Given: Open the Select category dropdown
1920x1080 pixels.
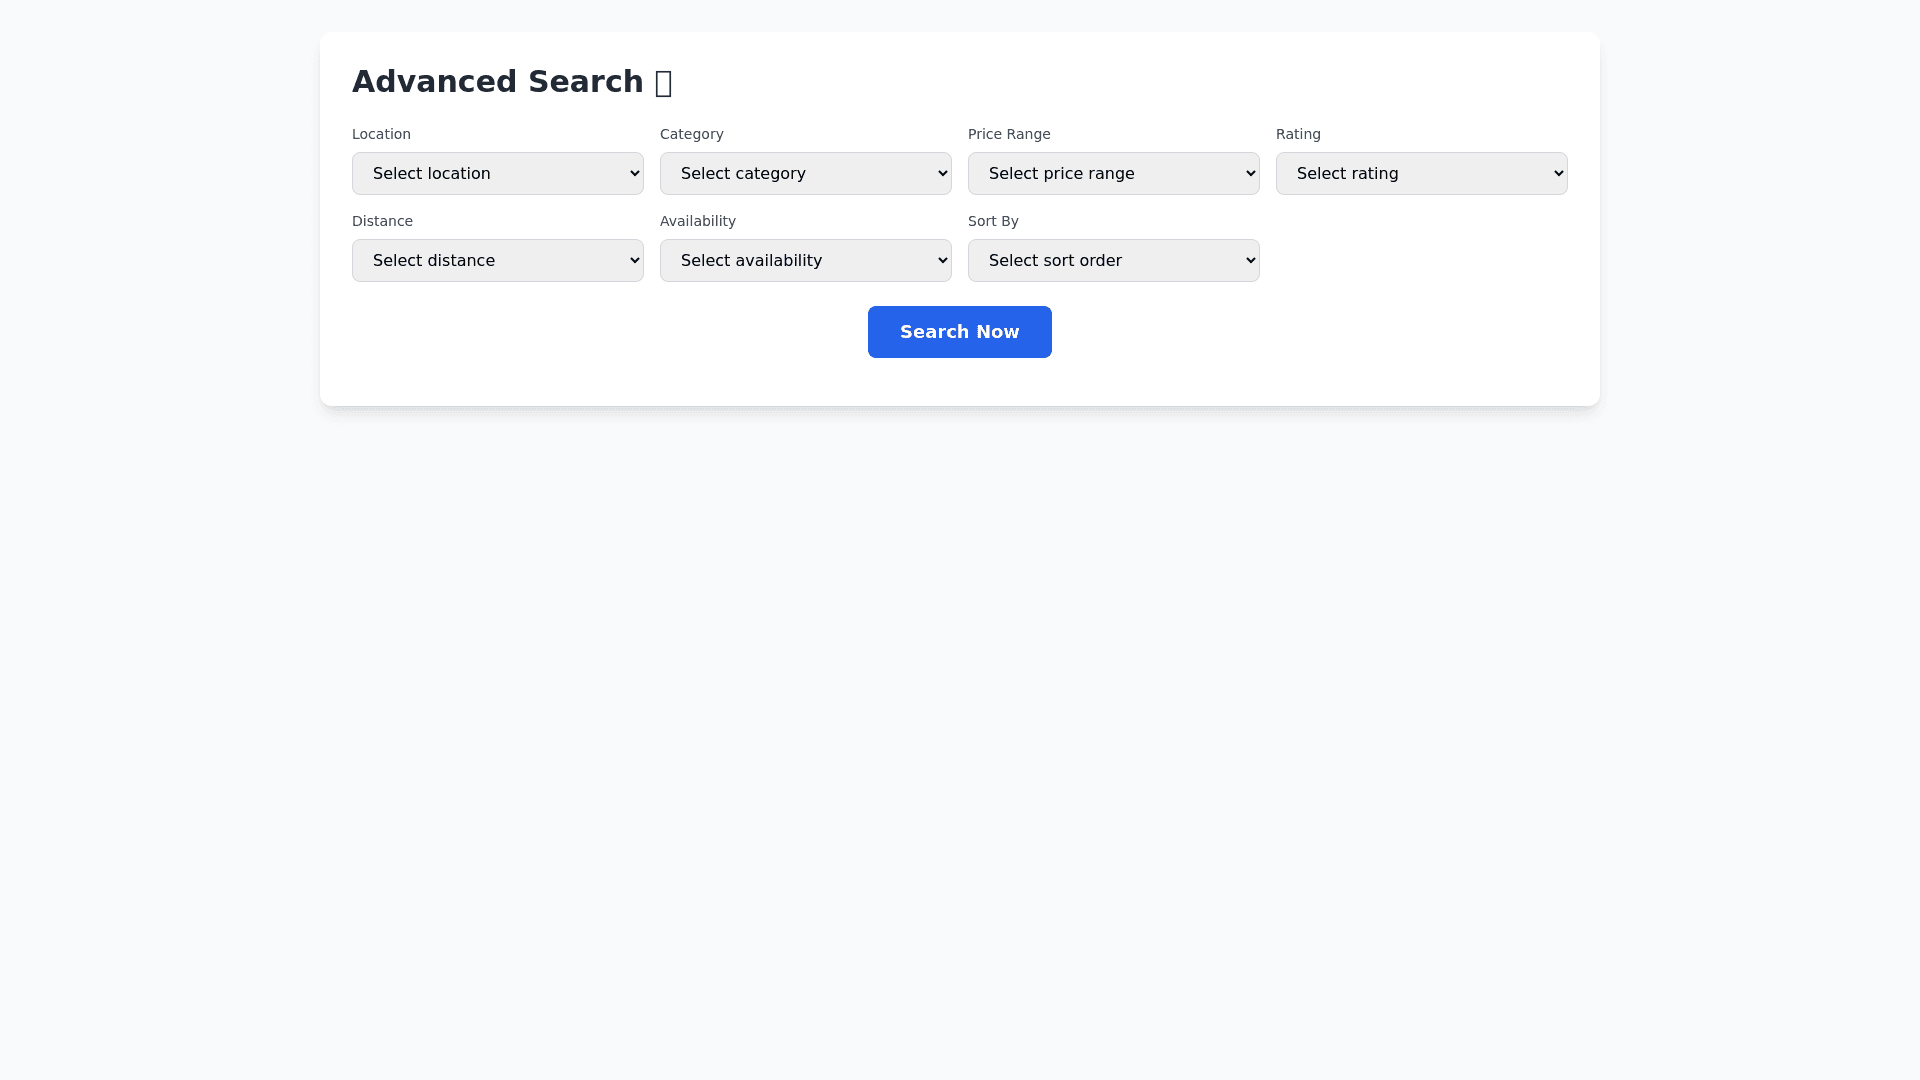Looking at the screenshot, I should (x=805, y=173).
